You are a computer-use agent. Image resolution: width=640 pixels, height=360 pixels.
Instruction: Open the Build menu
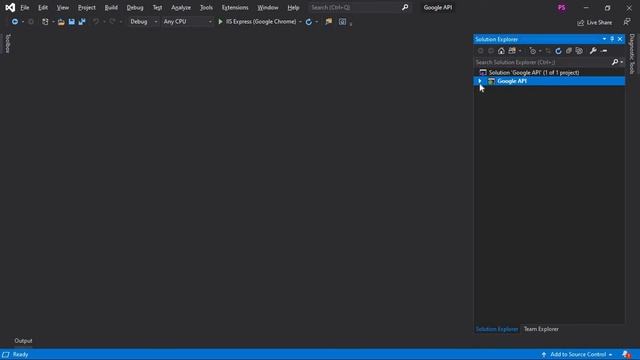[x=111, y=7]
